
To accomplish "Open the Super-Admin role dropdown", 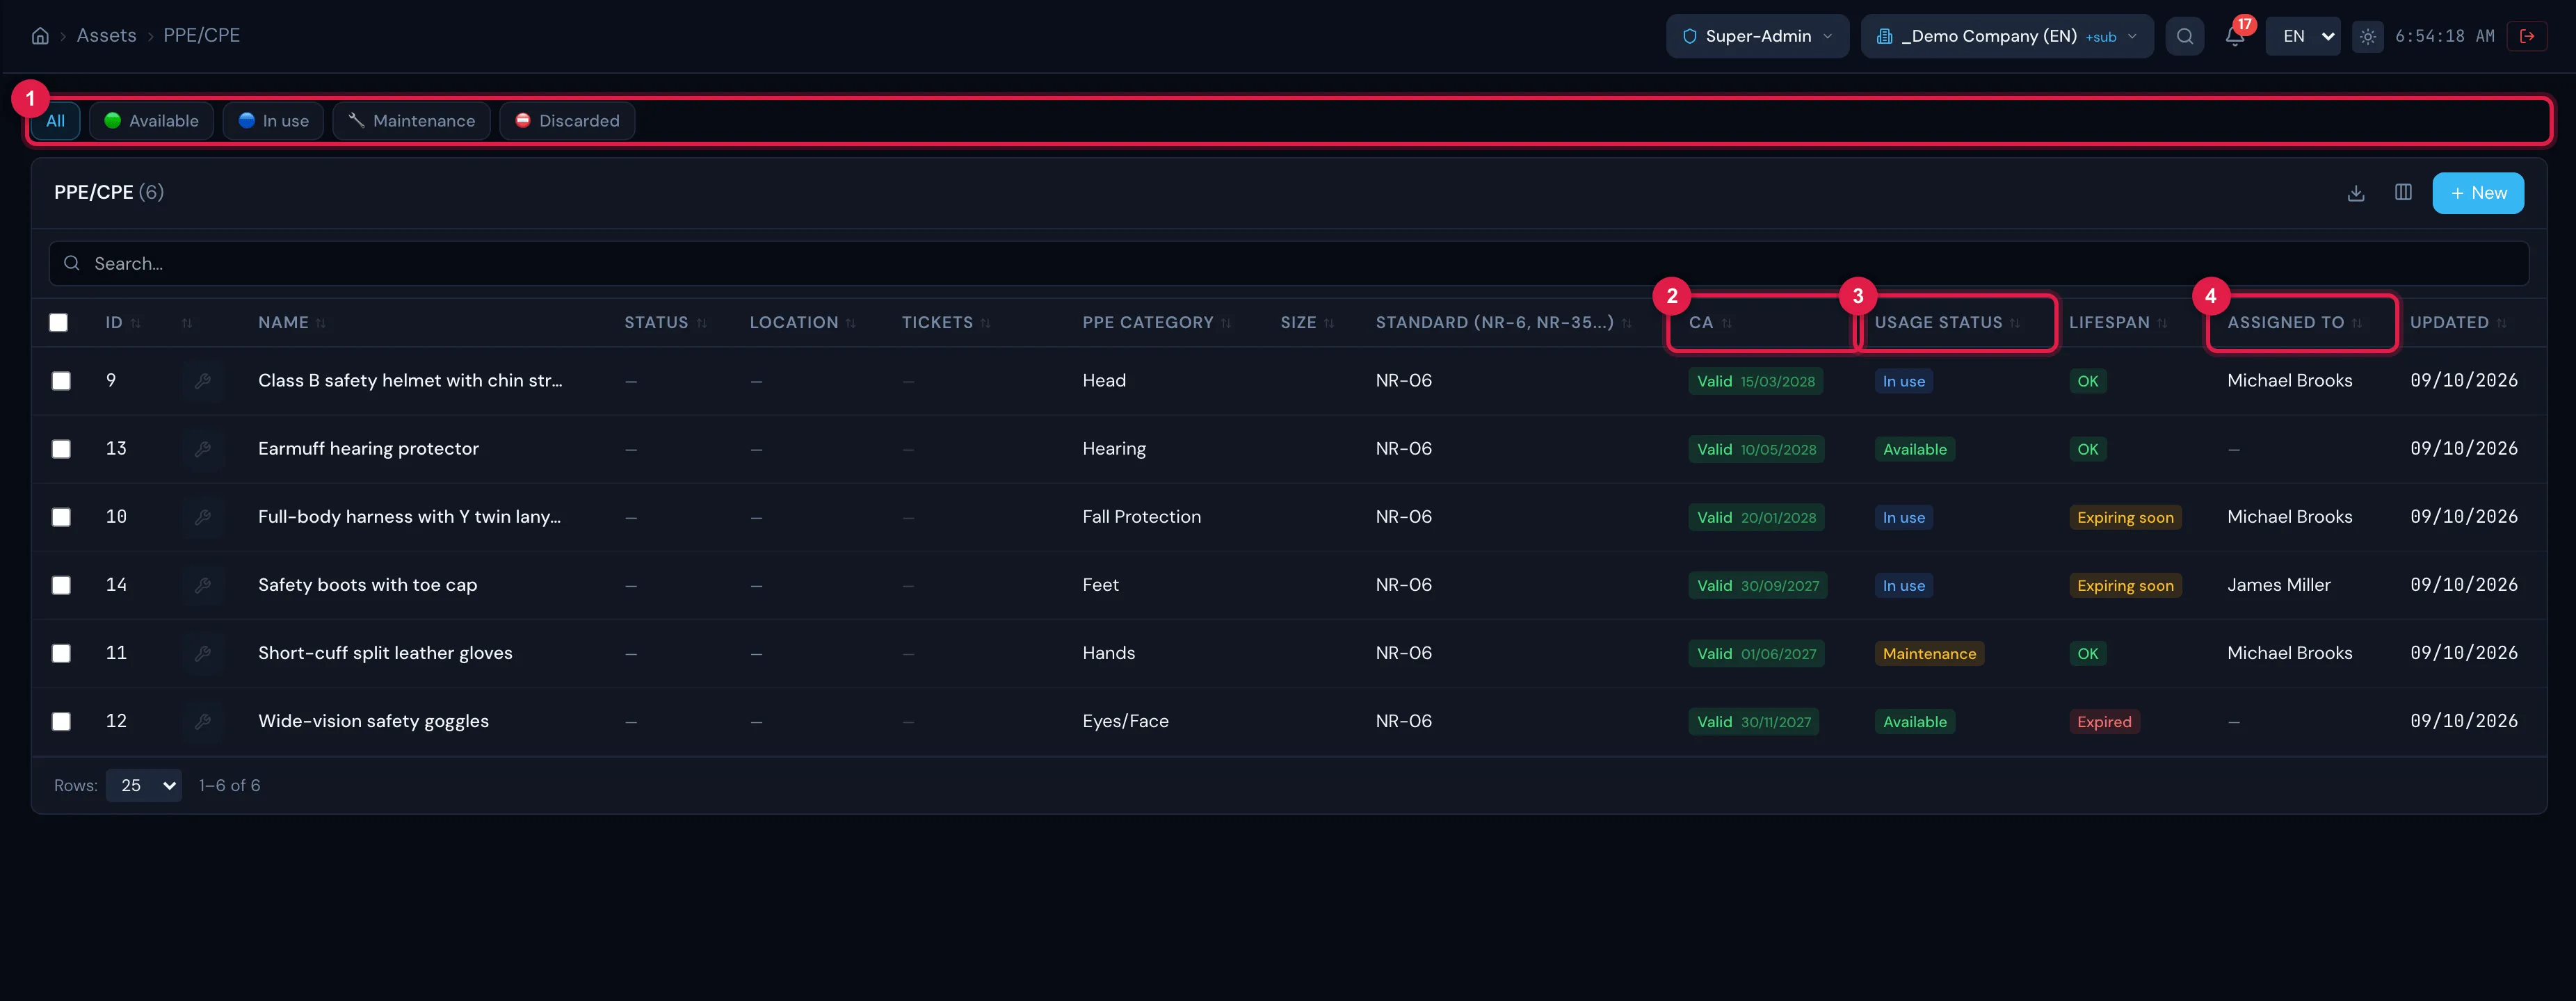I will pyautogui.click(x=1757, y=36).
